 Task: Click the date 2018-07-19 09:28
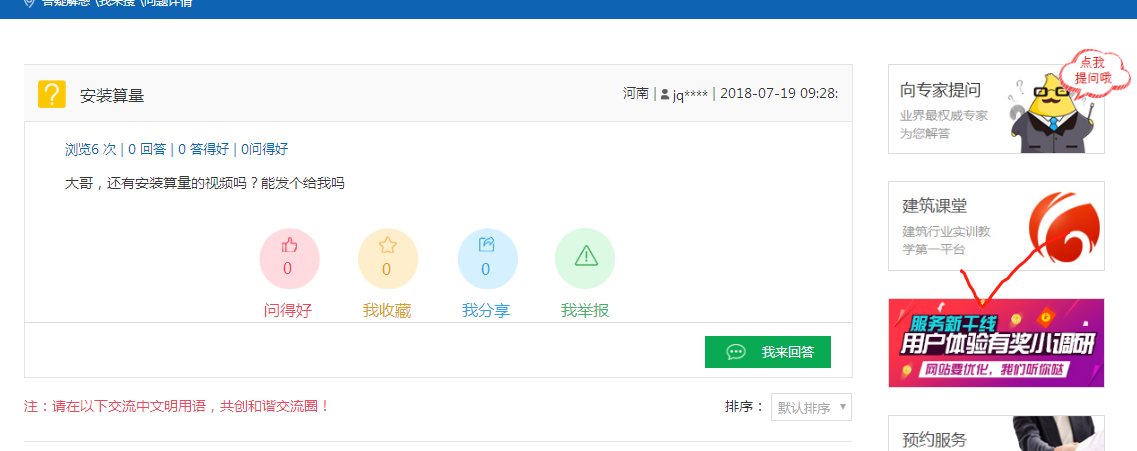779,94
